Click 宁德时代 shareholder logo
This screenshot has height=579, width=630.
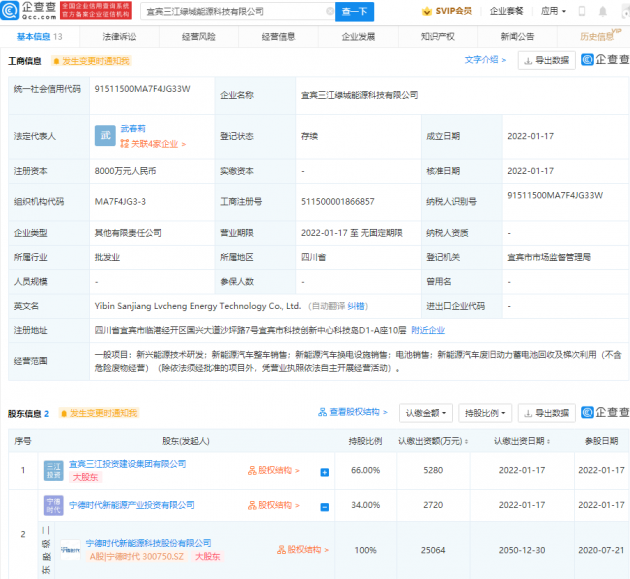(x=53, y=505)
